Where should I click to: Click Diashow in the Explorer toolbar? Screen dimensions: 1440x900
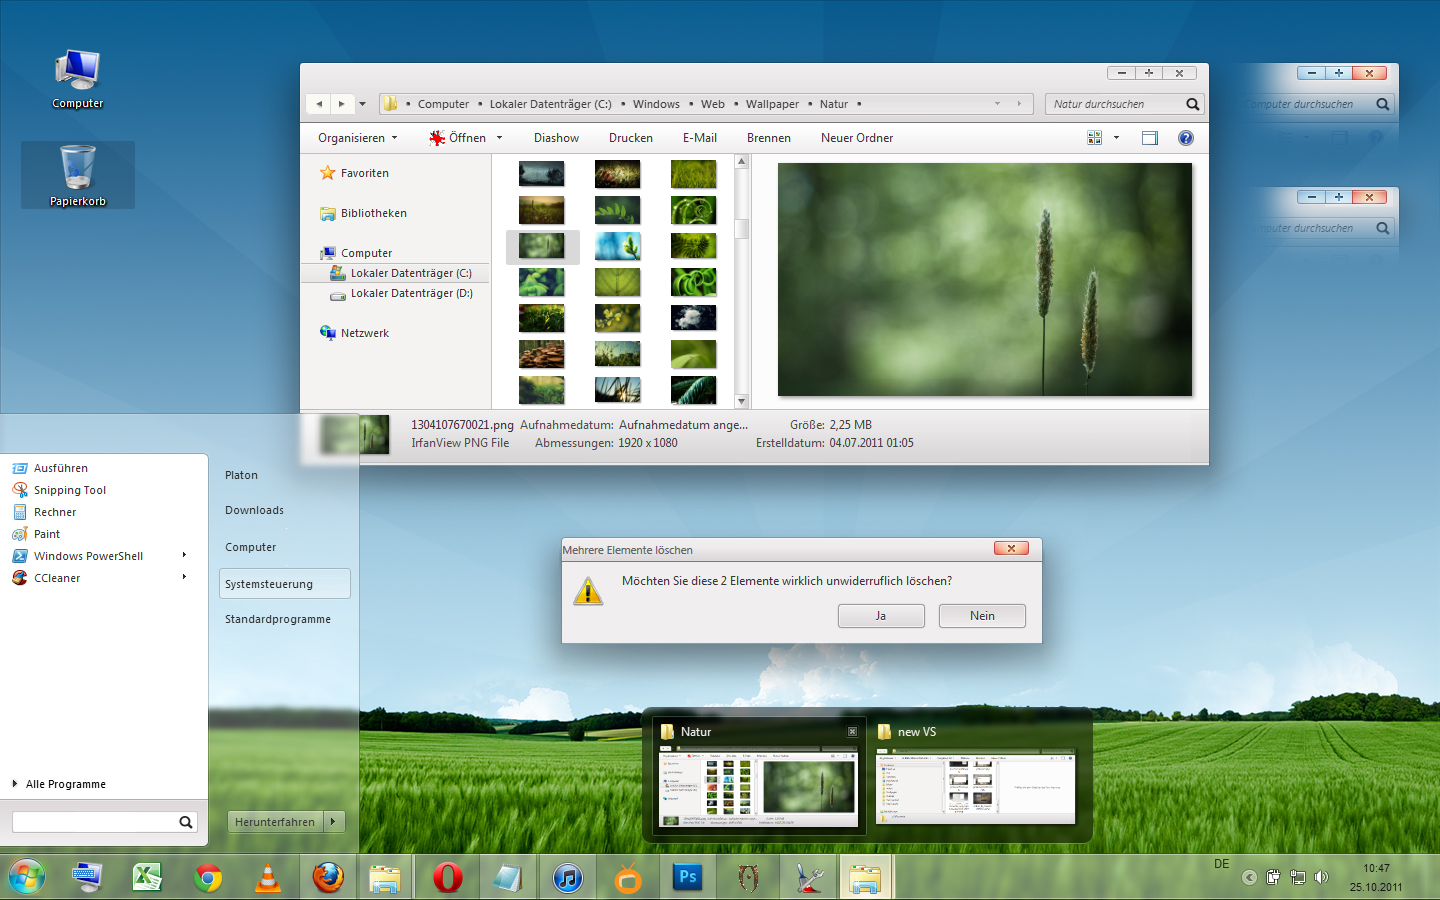pos(556,138)
